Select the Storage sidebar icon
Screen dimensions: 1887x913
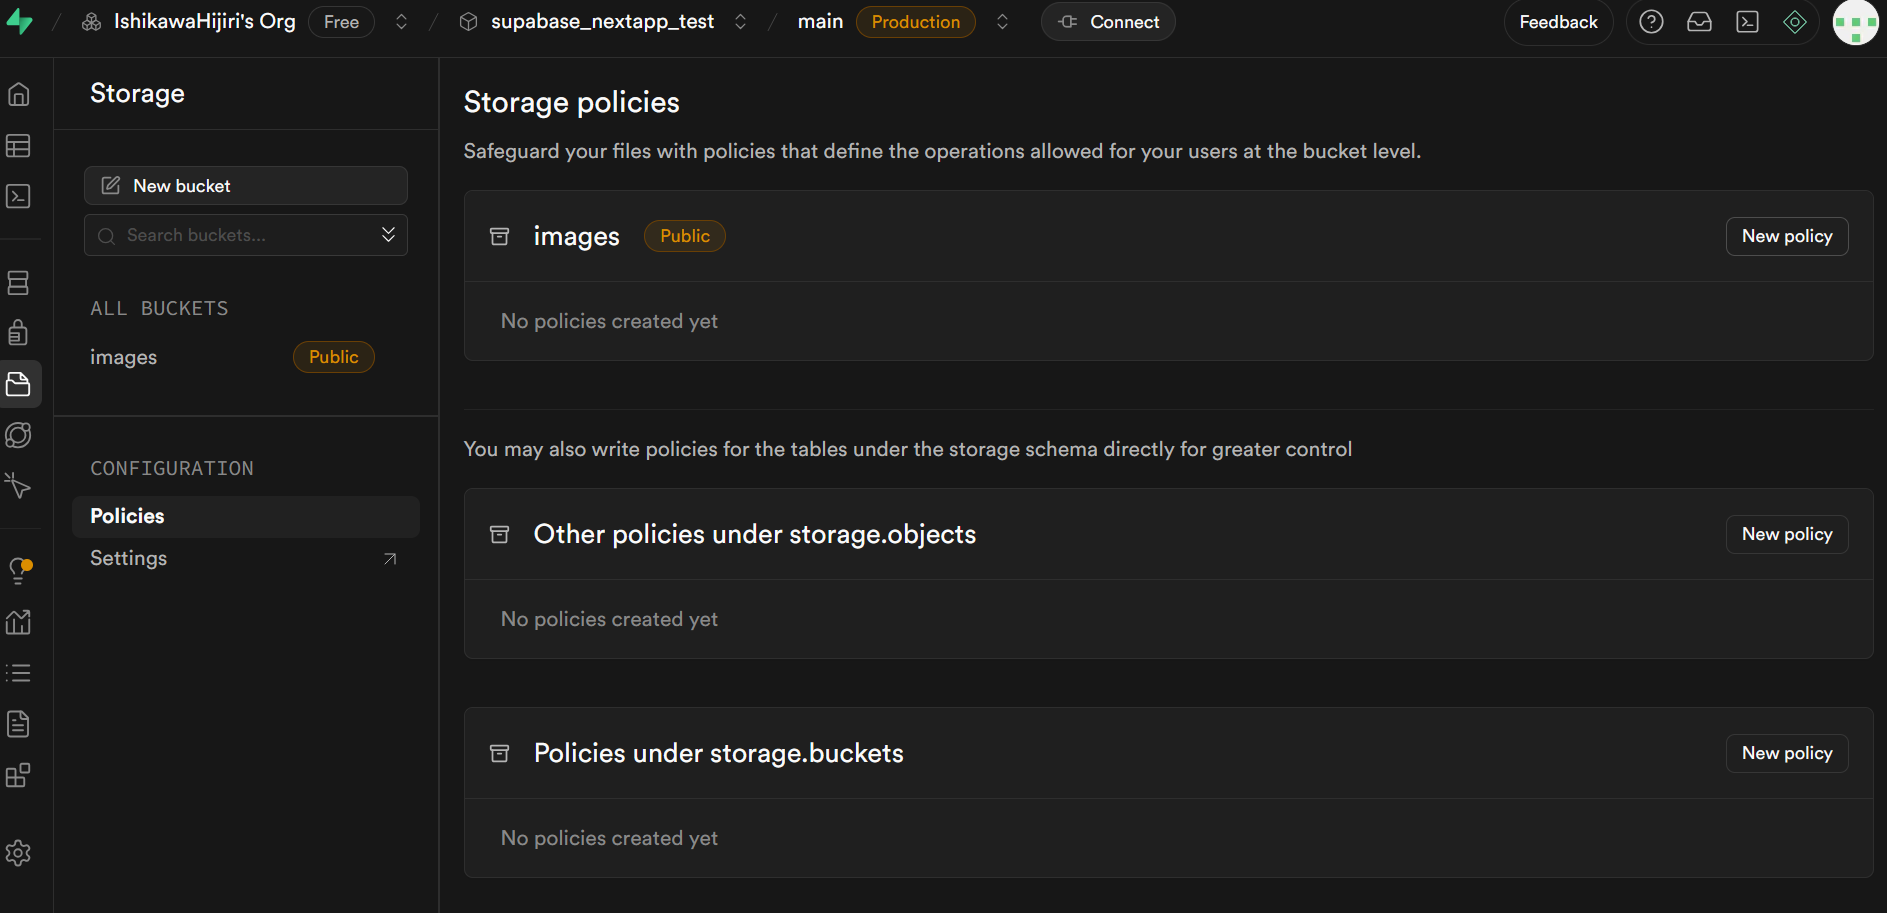[18, 384]
